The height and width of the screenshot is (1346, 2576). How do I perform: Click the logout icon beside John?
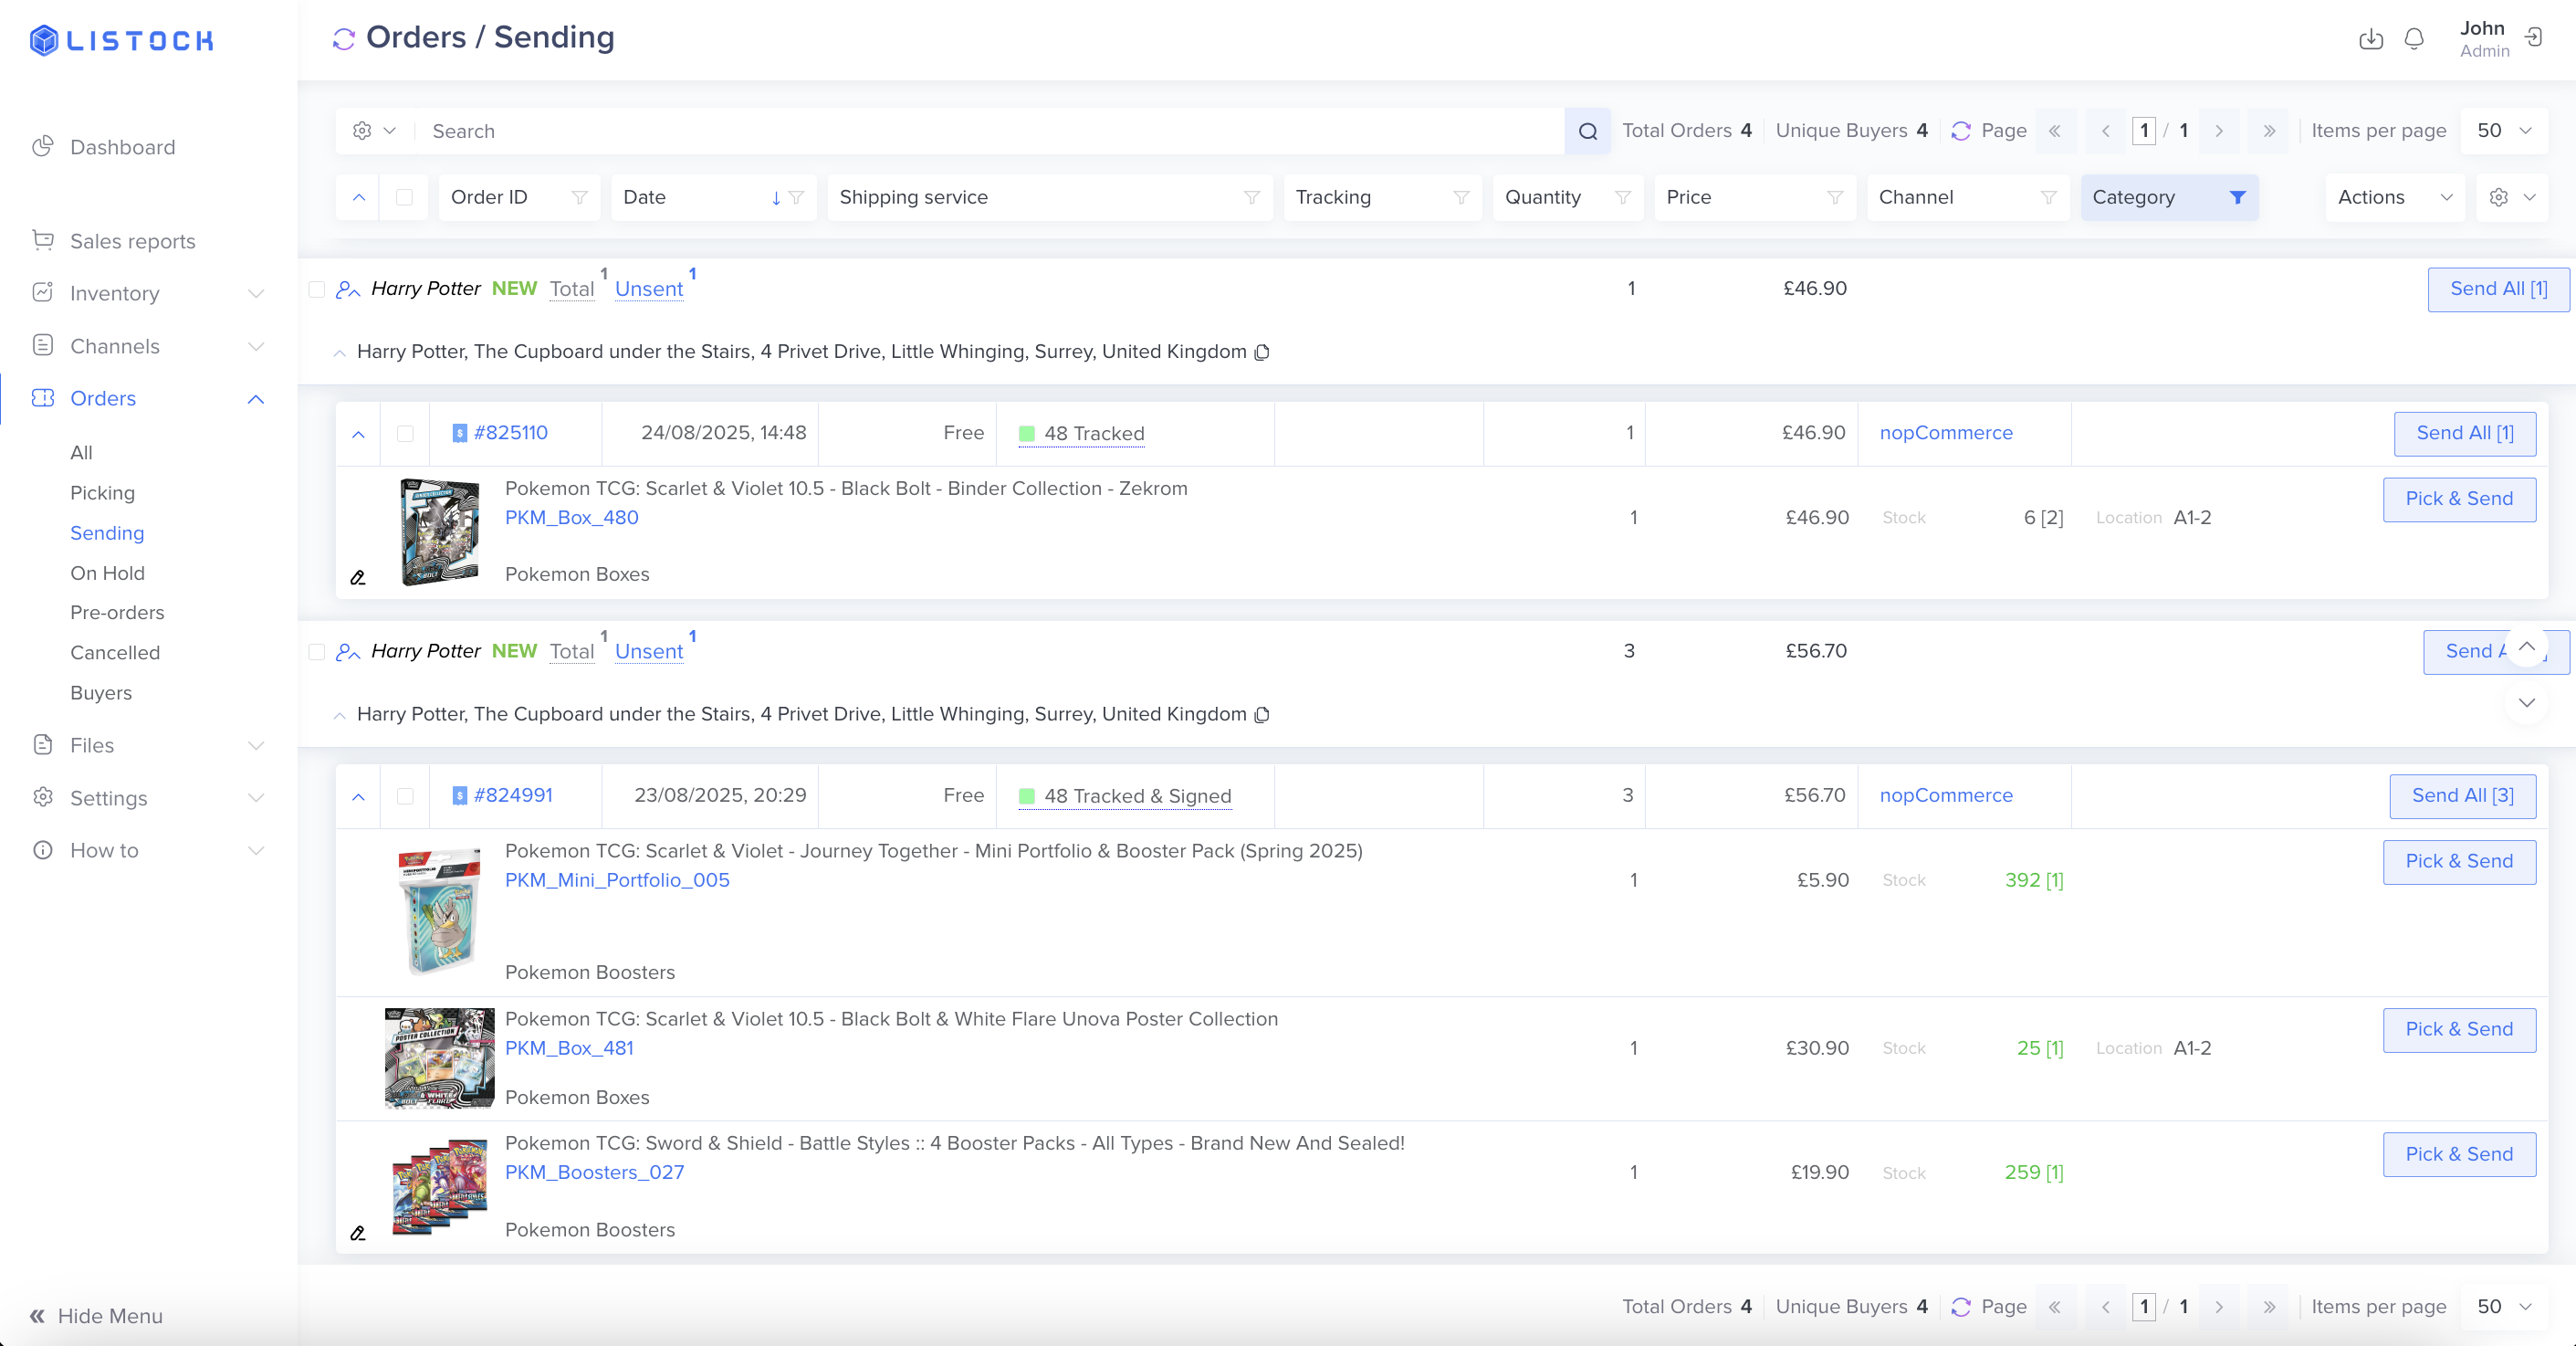[x=2533, y=38]
